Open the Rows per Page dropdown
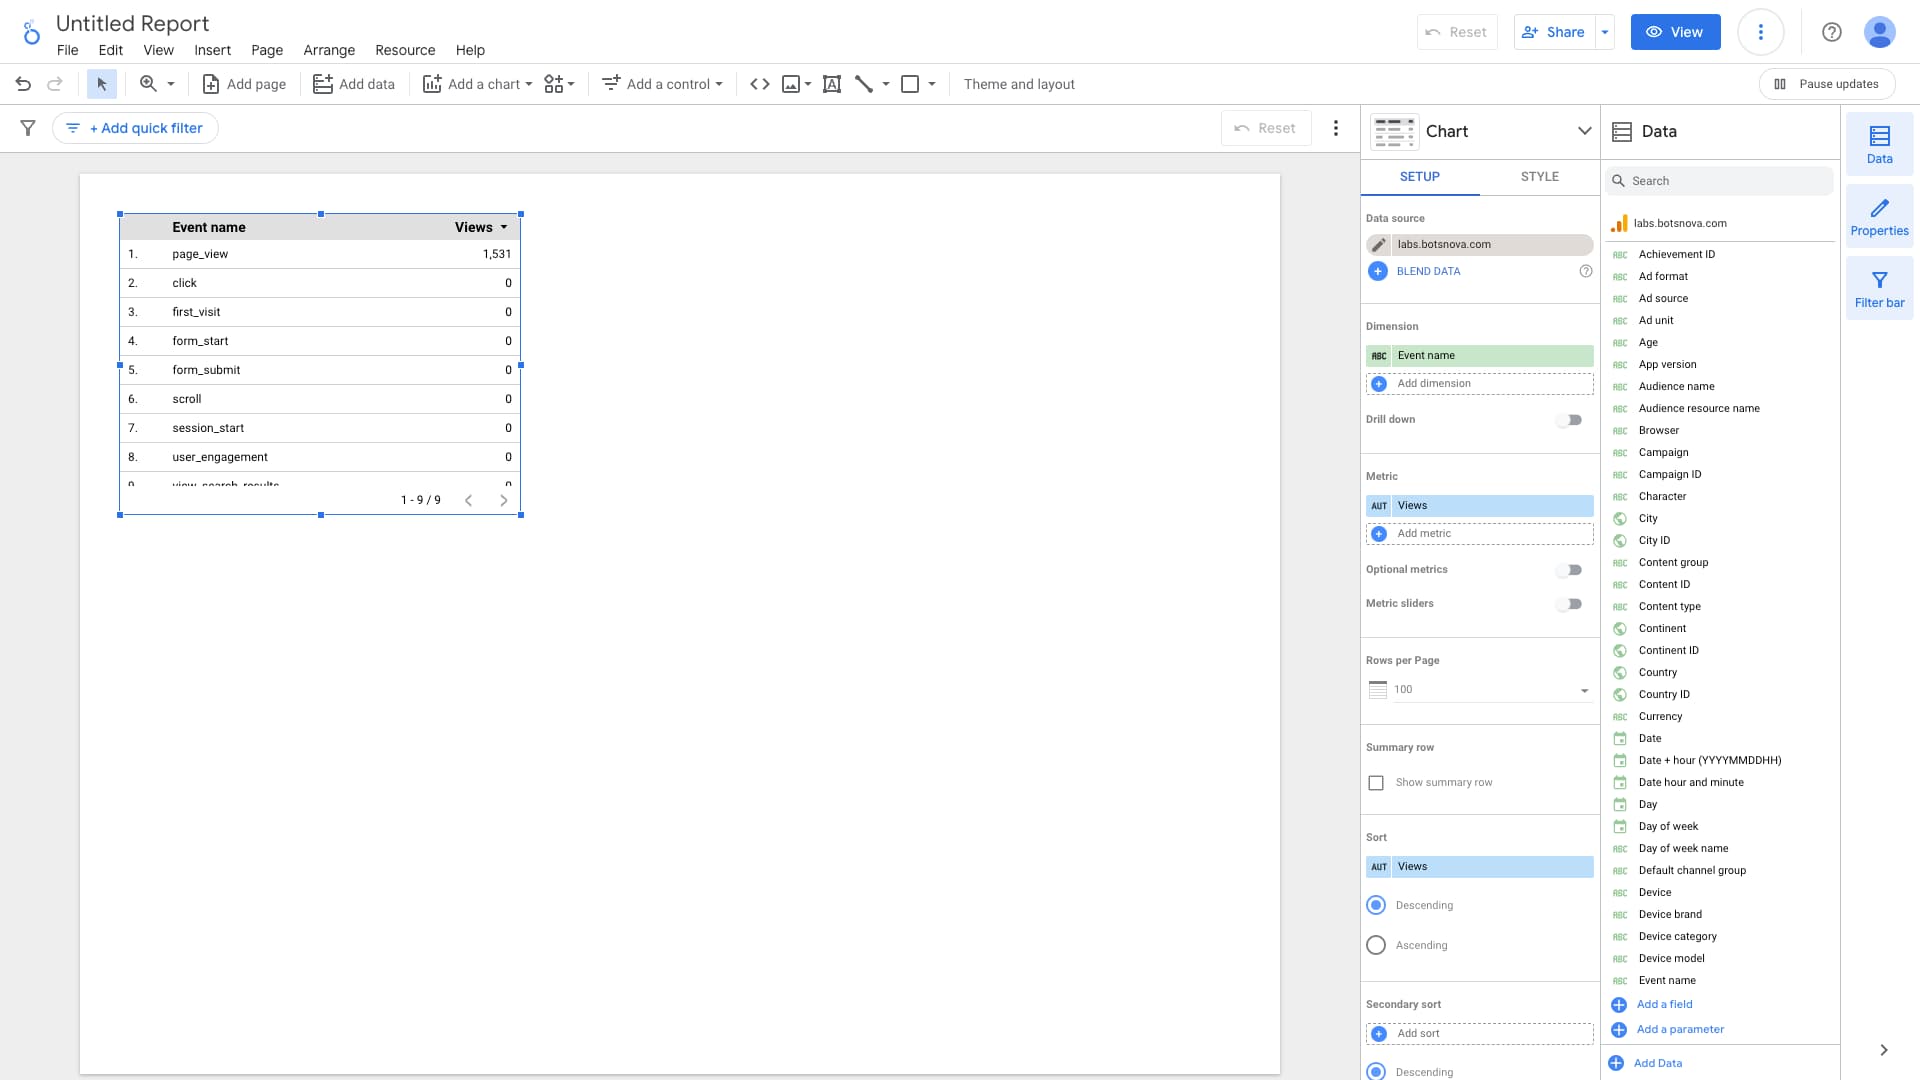The height and width of the screenshot is (1080, 1920). coord(1490,689)
